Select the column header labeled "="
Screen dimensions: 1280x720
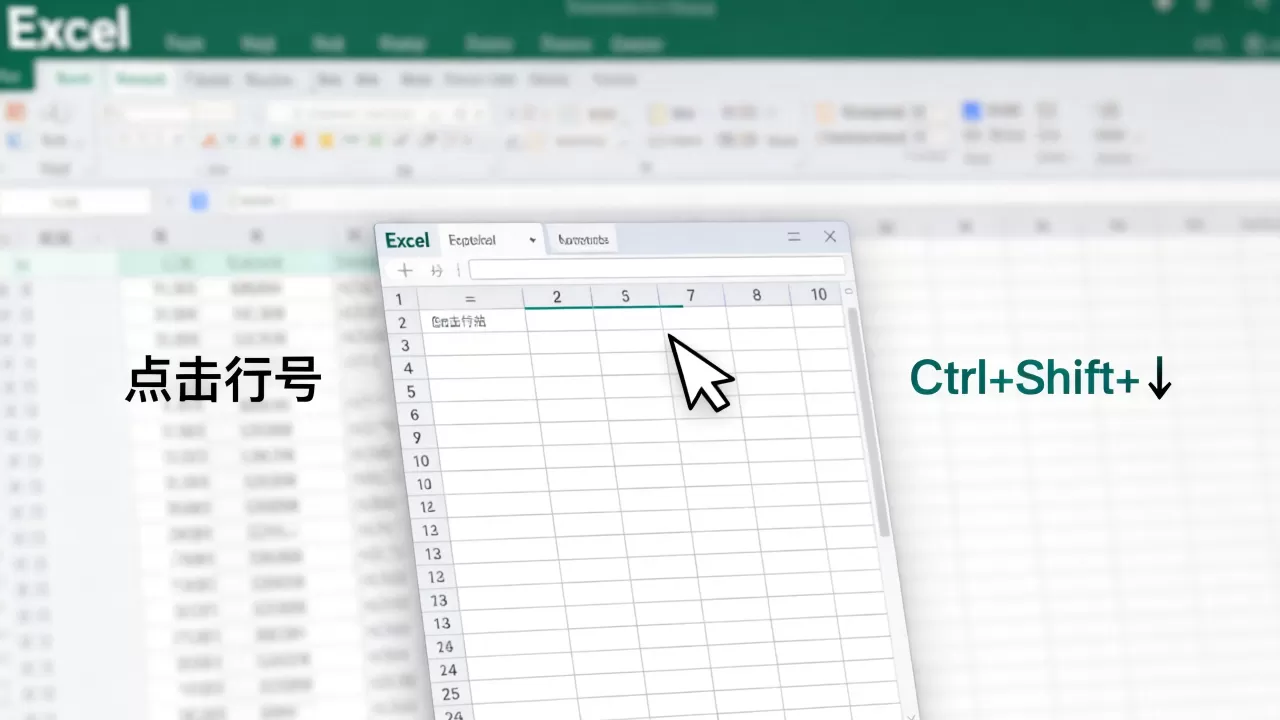pos(470,298)
